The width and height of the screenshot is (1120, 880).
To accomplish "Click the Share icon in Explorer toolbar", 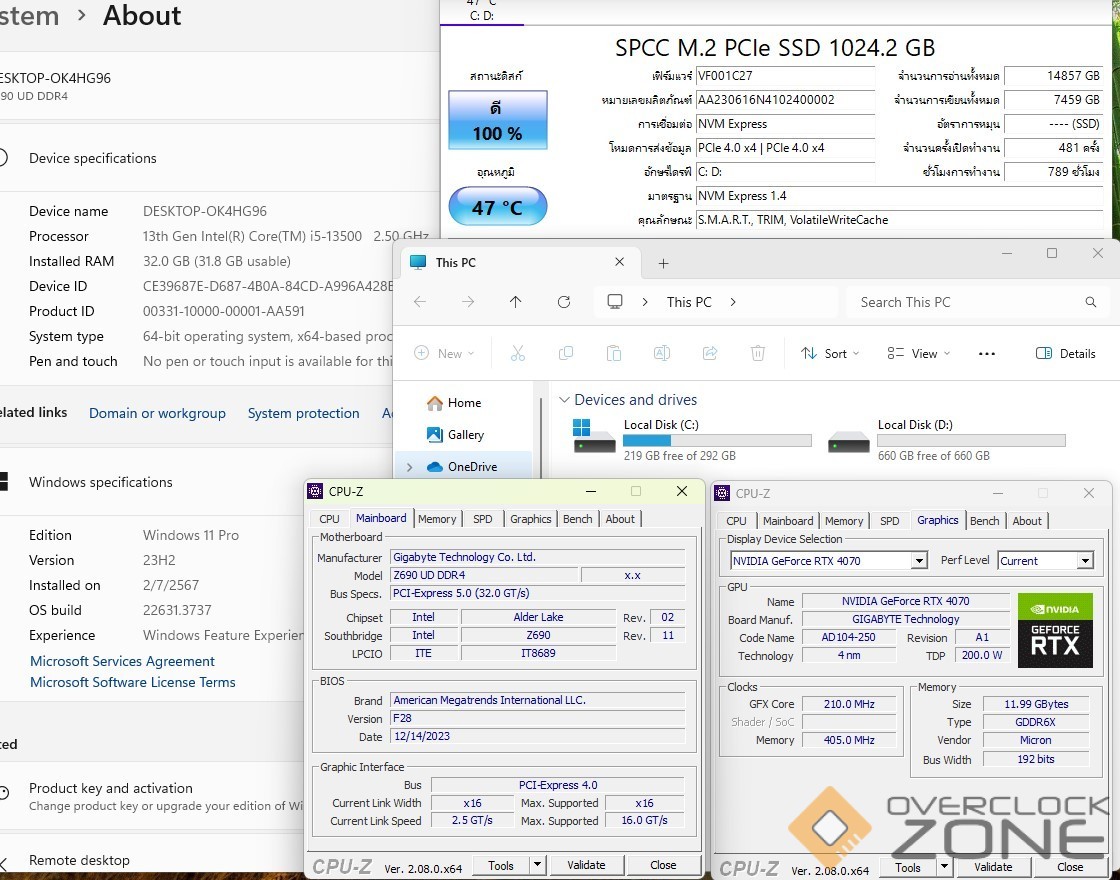I will [710, 353].
